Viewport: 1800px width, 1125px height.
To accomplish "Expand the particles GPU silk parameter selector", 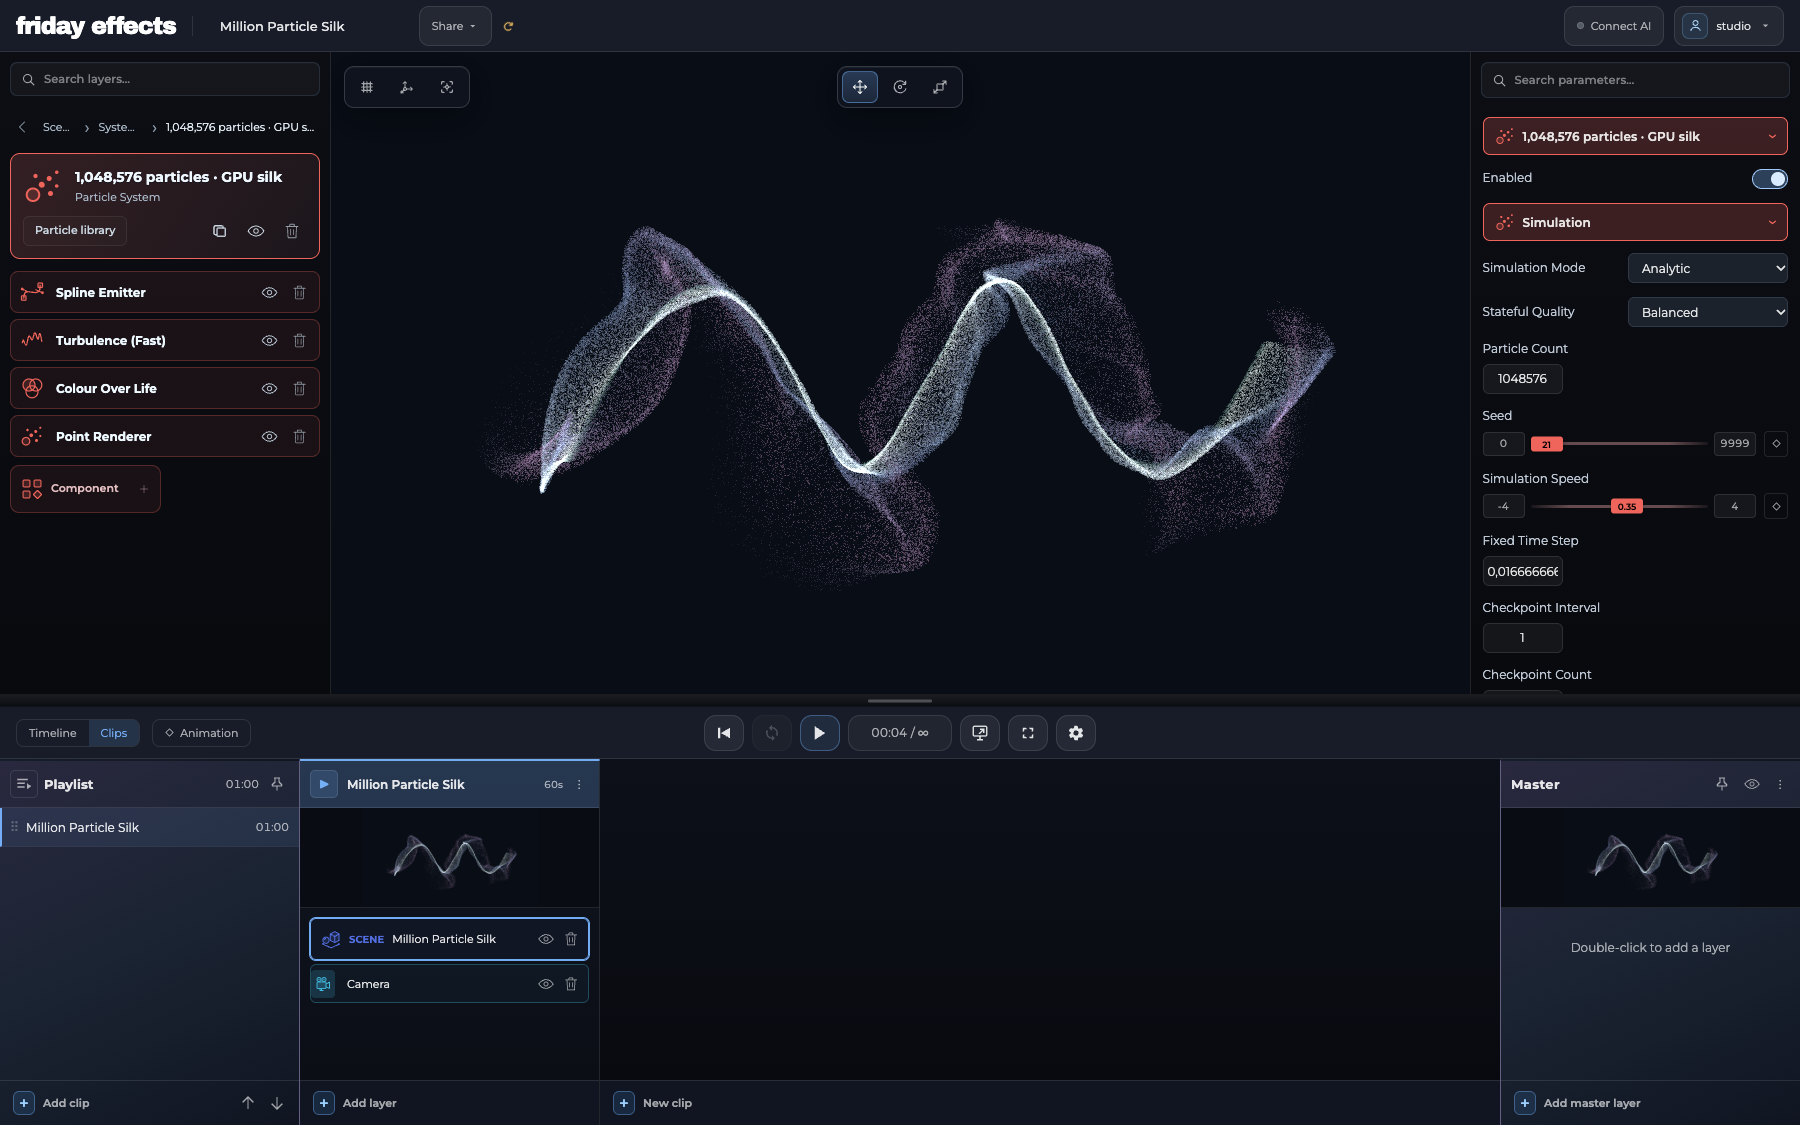I will coord(1635,136).
